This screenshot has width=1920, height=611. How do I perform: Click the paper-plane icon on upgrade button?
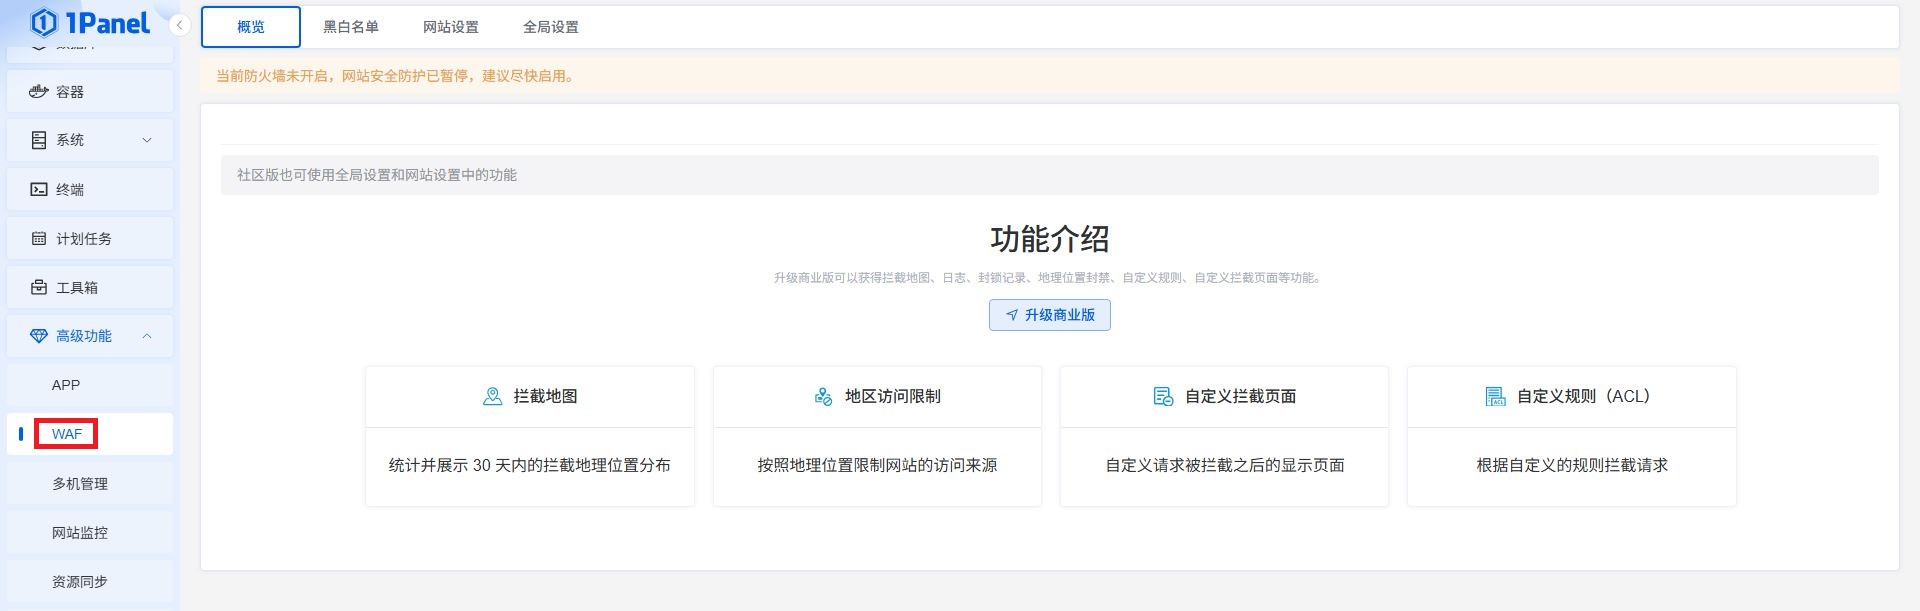coord(1012,315)
